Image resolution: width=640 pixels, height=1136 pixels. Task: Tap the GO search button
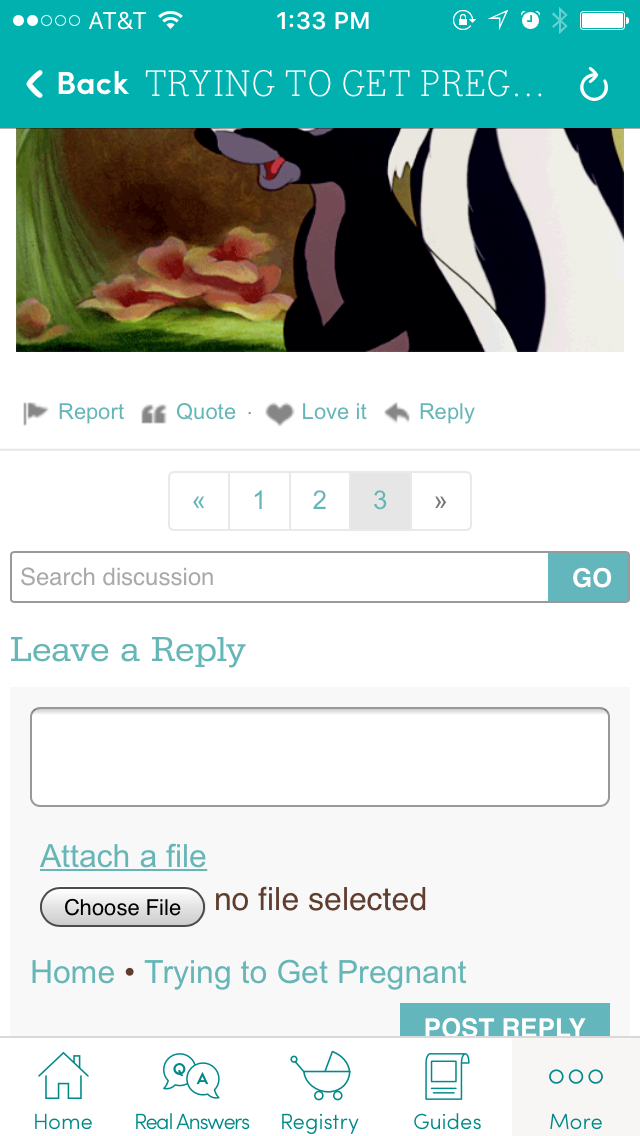point(589,577)
